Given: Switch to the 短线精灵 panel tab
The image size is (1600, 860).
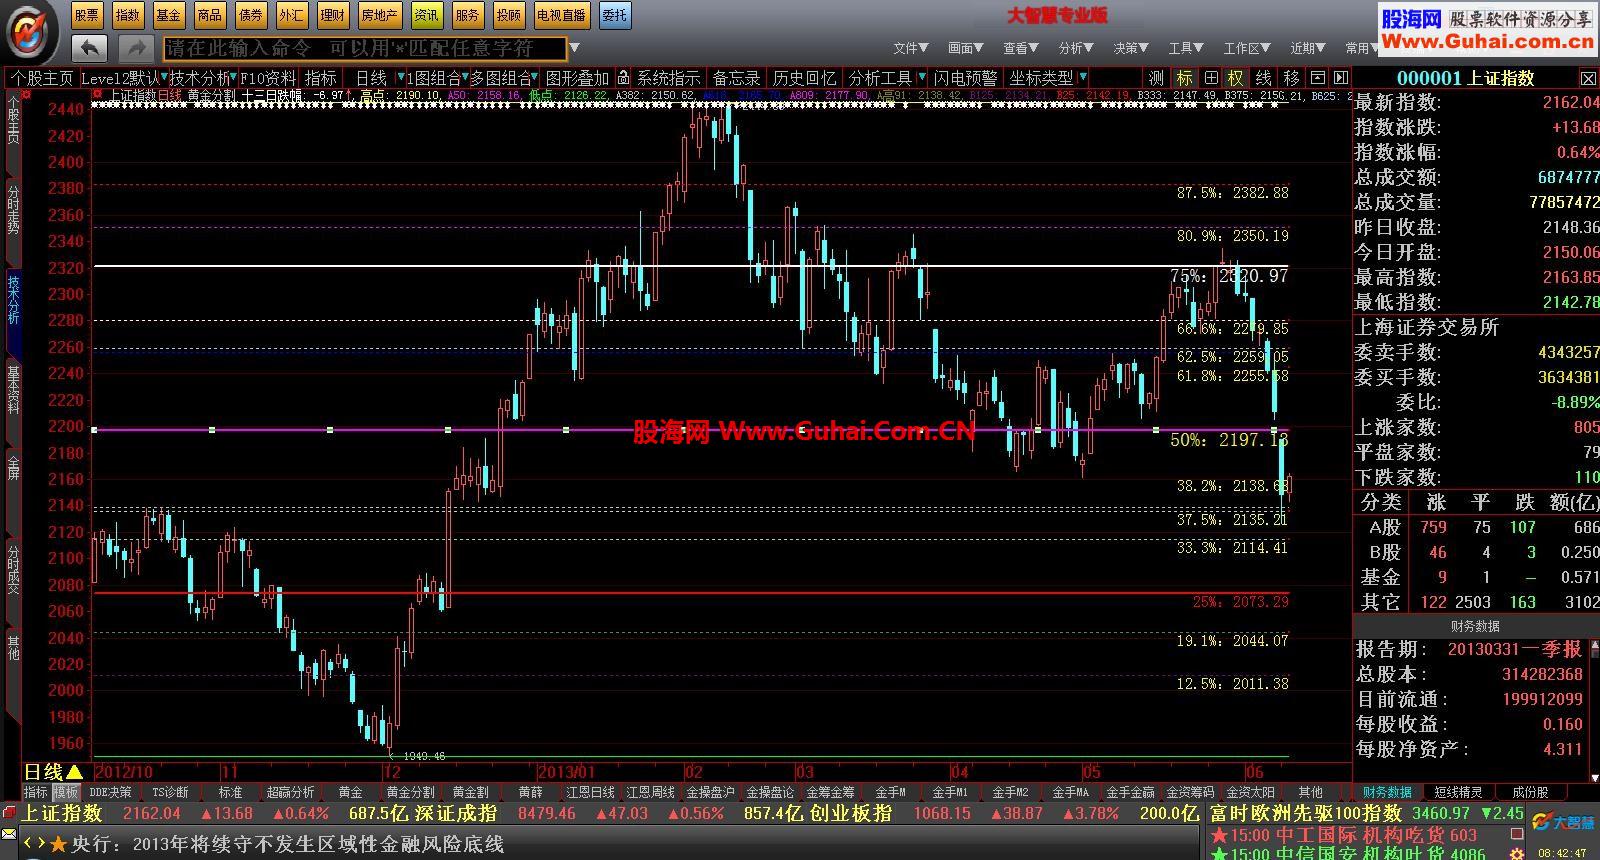Looking at the screenshot, I should click(1458, 792).
